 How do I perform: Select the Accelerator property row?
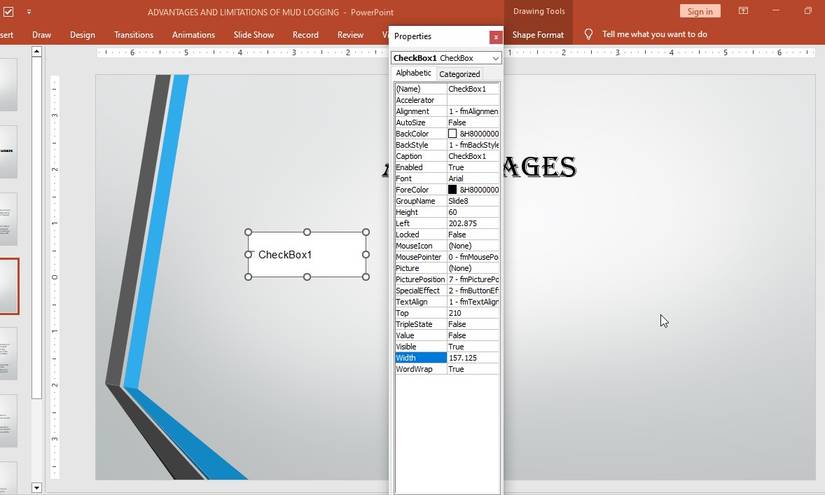[447, 100]
